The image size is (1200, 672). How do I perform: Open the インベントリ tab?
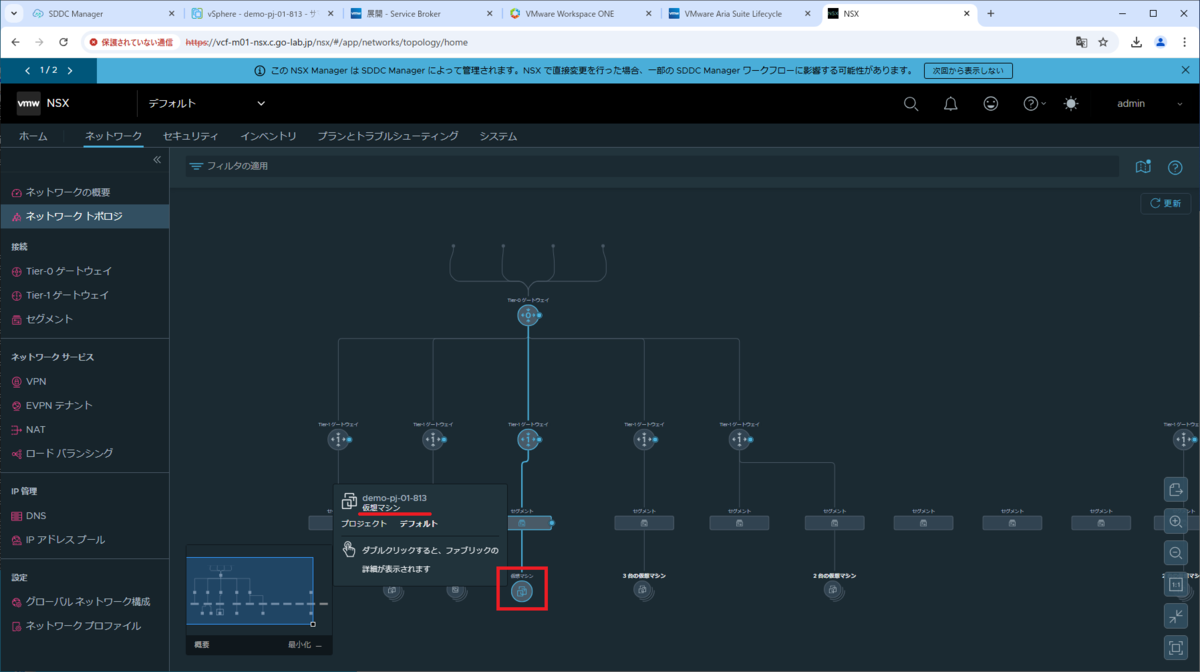268,136
